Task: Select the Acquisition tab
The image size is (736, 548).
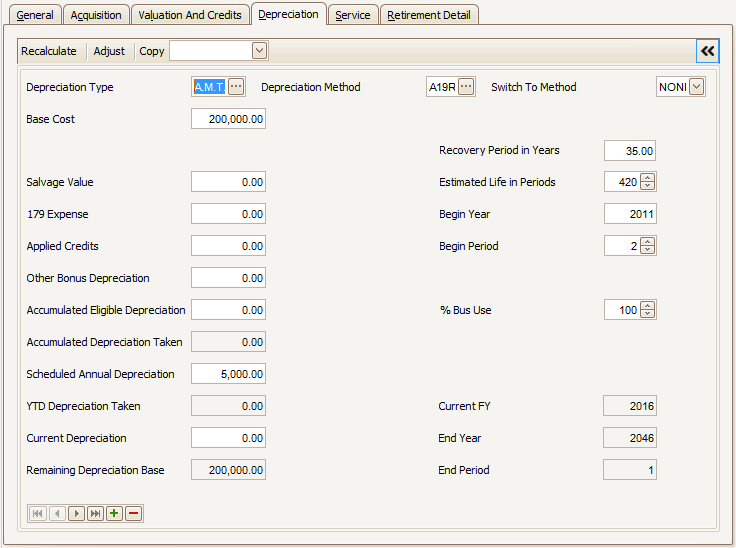Action: (x=96, y=15)
